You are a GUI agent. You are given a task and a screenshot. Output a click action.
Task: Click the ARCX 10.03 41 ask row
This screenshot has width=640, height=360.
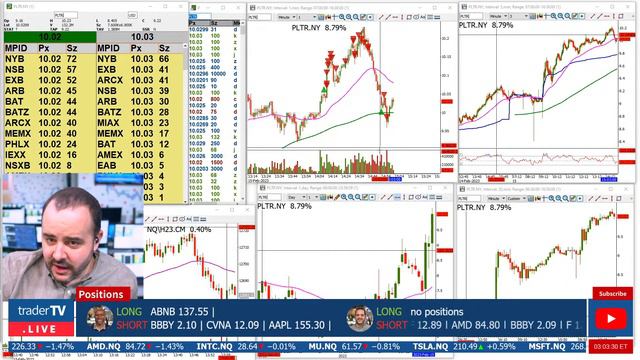(x=140, y=80)
